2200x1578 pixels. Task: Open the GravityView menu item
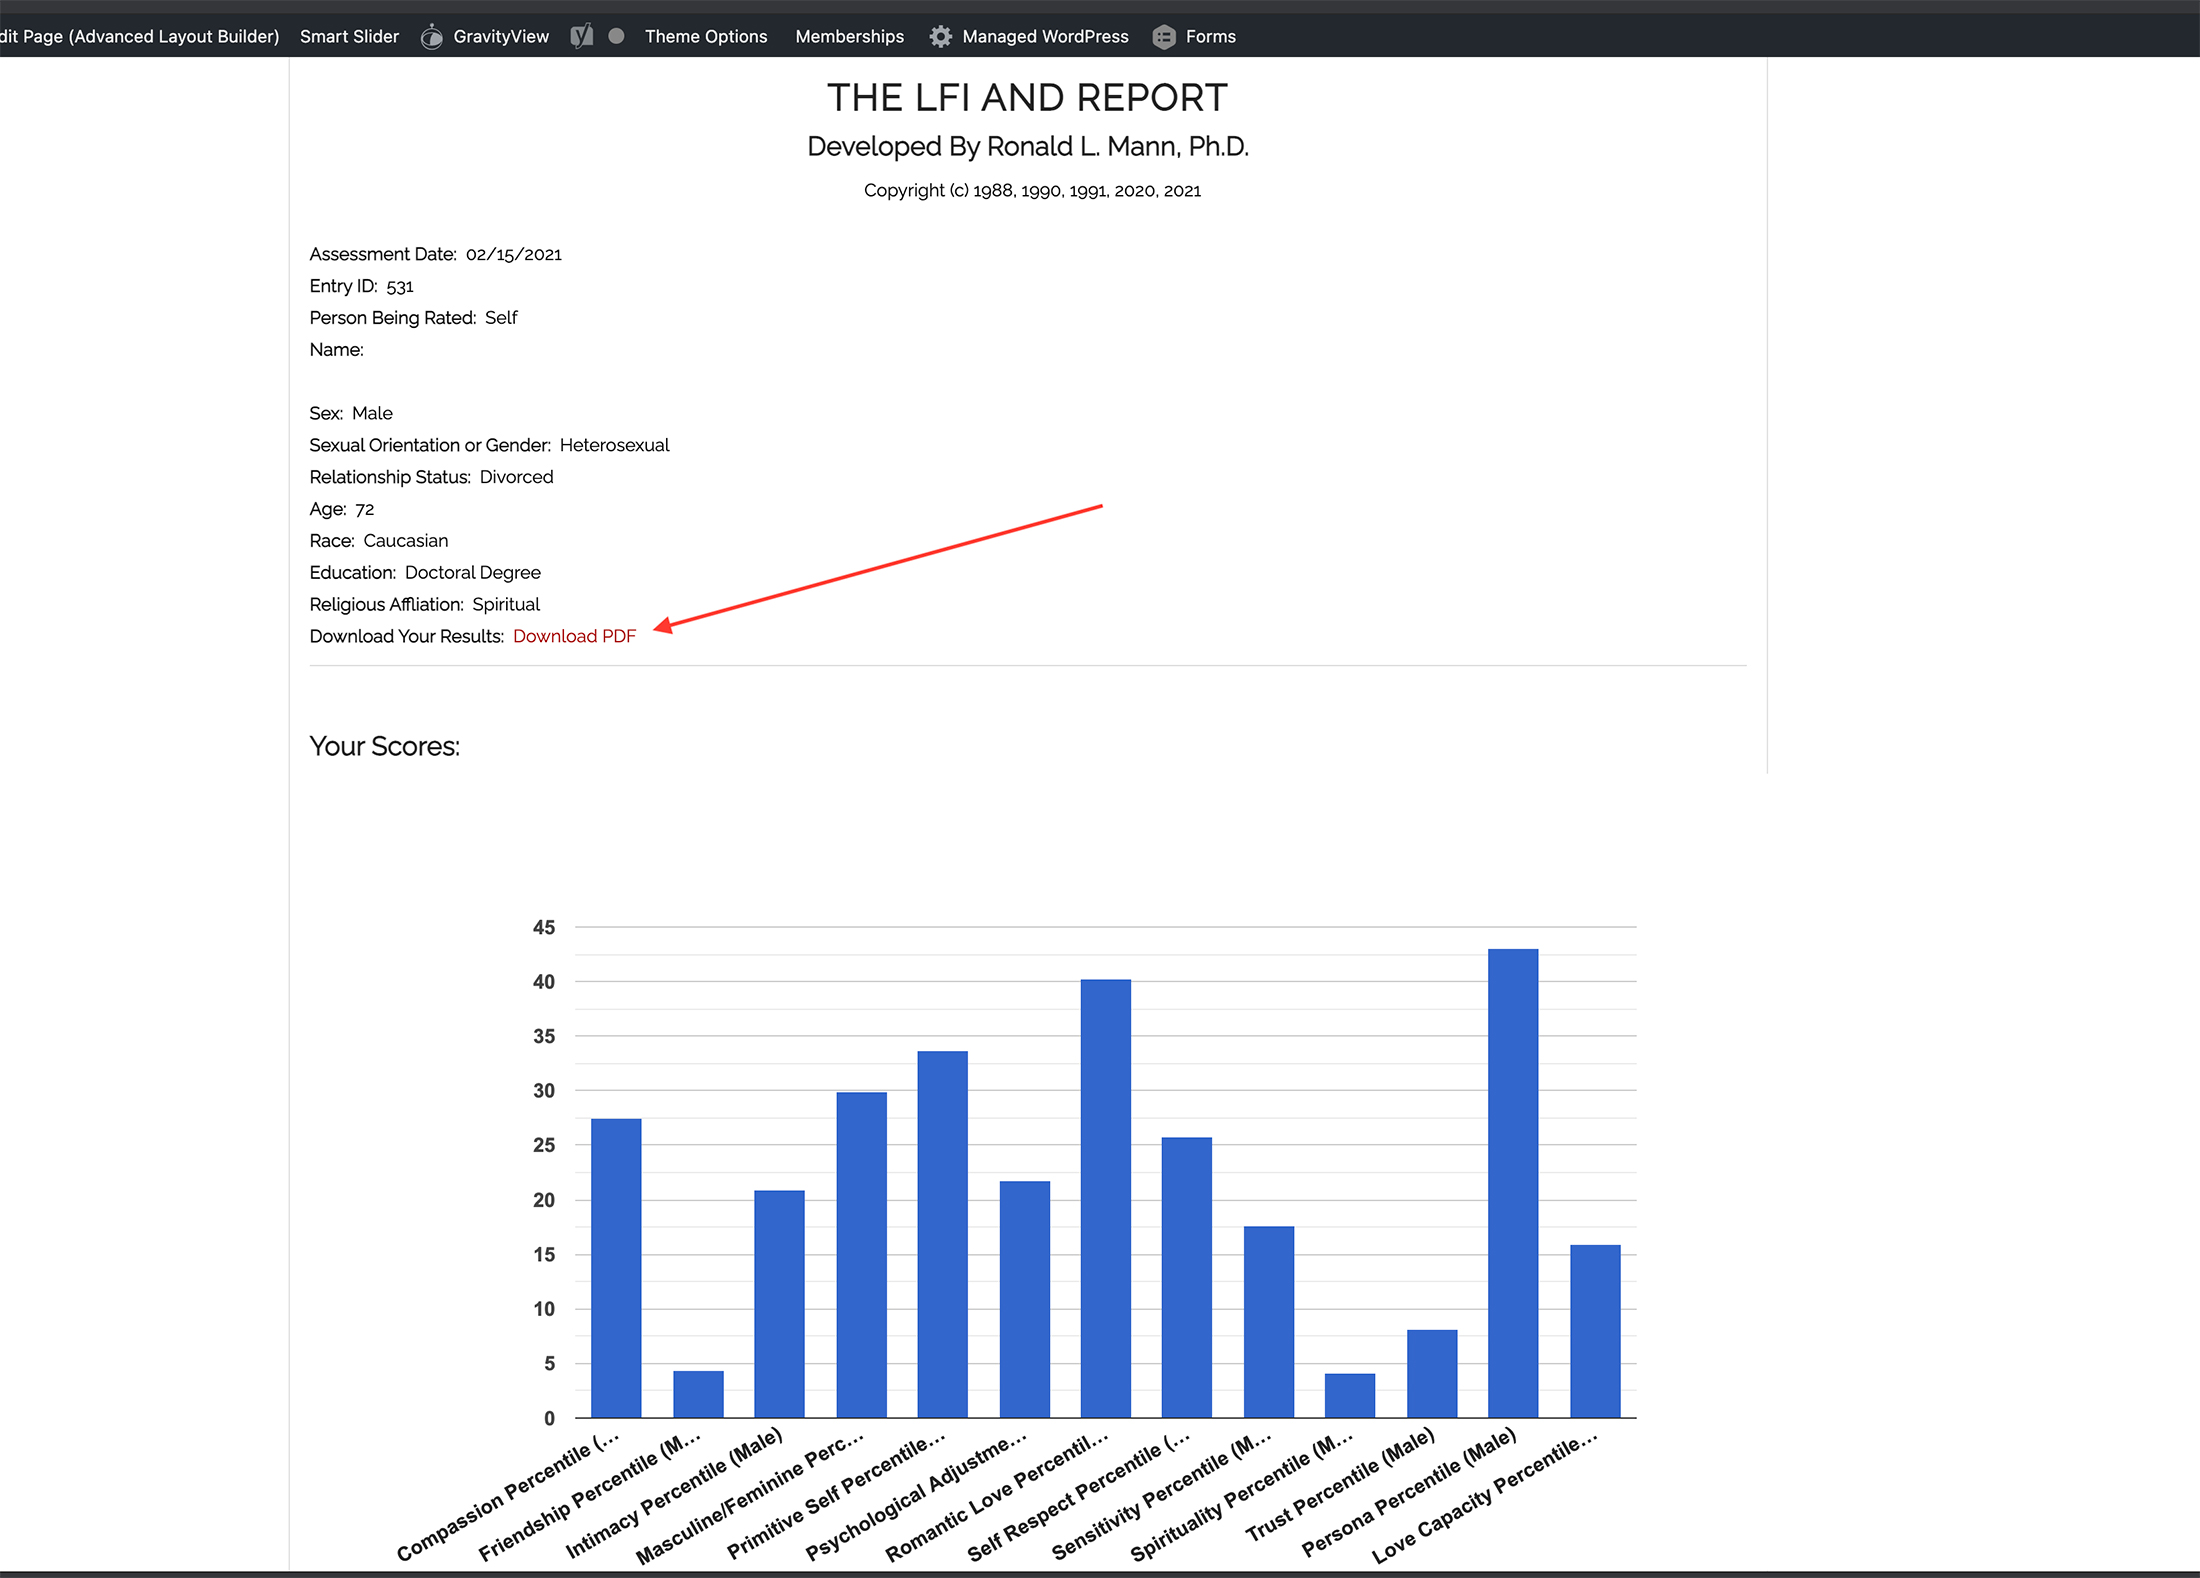pyautogui.click(x=501, y=37)
